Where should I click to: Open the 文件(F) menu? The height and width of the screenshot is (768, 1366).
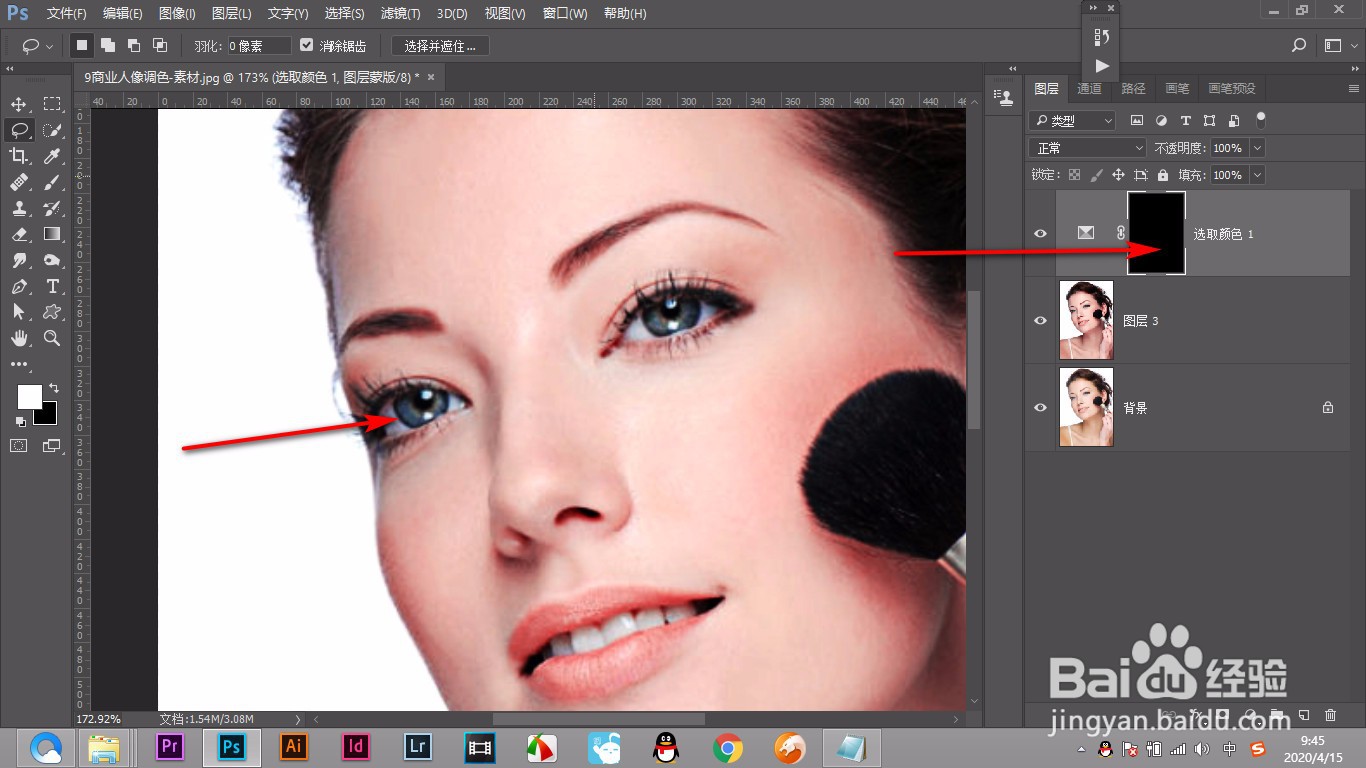pyautogui.click(x=67, y=14)
